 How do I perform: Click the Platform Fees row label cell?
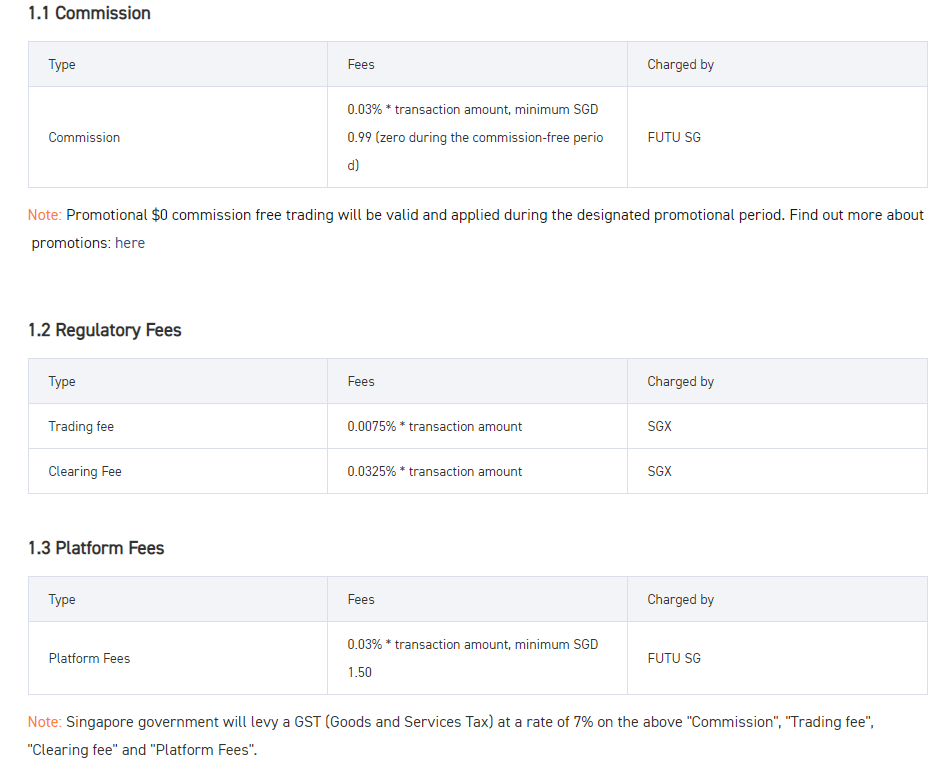click(89, 658)
